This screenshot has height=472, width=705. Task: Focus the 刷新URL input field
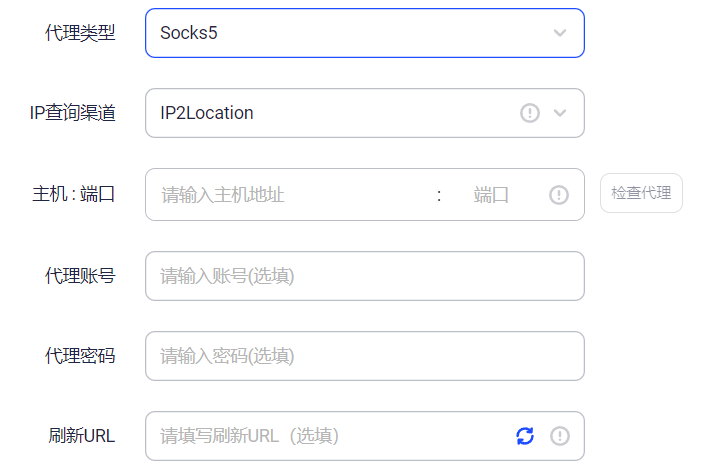coord(330,436)
